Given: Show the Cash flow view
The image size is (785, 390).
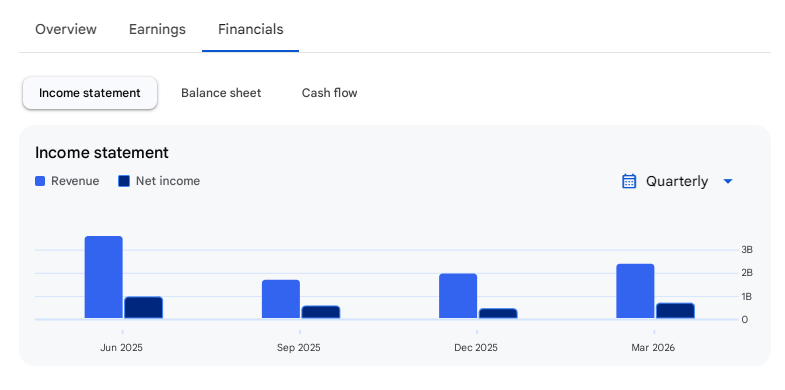Looking at the screenshot, I should [x=329, y=93].
